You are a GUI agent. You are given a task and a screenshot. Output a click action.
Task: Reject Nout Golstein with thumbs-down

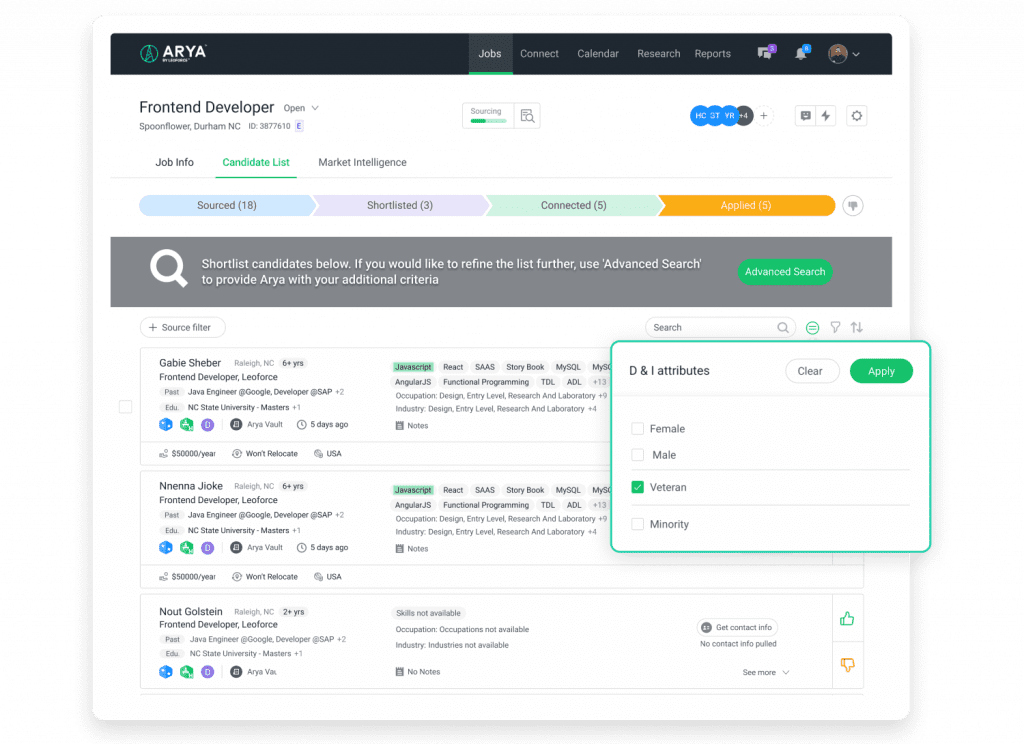847,665
